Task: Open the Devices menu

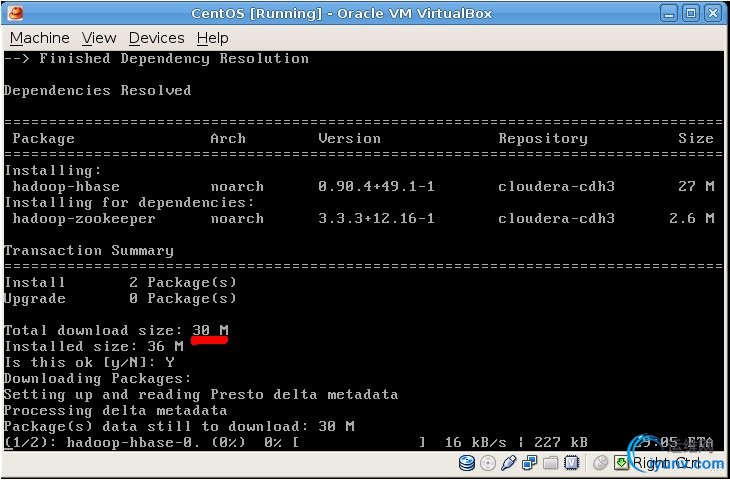Action: tap(156, 38)
